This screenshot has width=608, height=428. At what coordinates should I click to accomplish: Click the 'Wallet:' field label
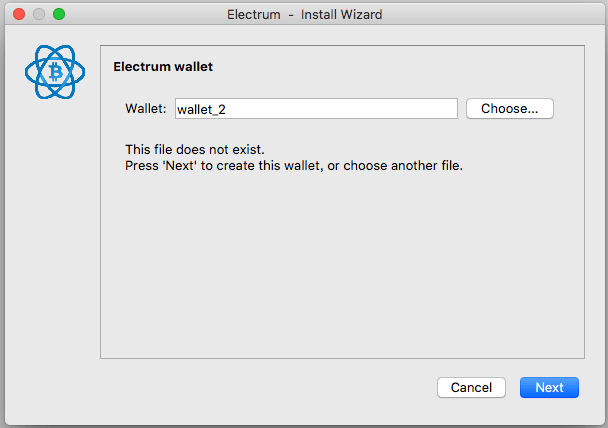(x=145, y=109)
